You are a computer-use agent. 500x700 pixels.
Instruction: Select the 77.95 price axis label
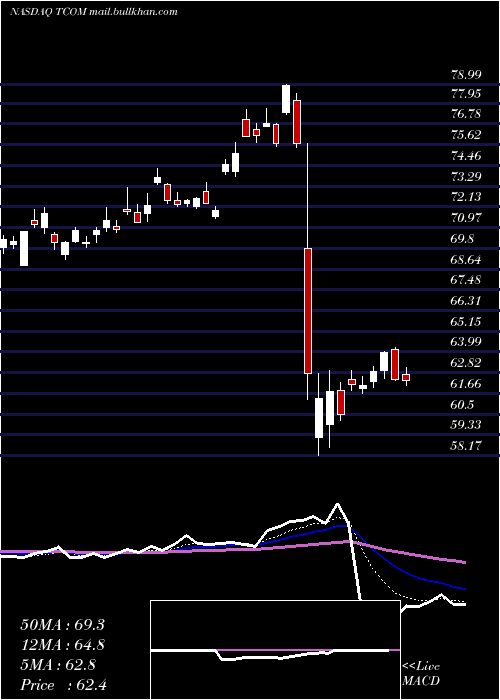467,94
